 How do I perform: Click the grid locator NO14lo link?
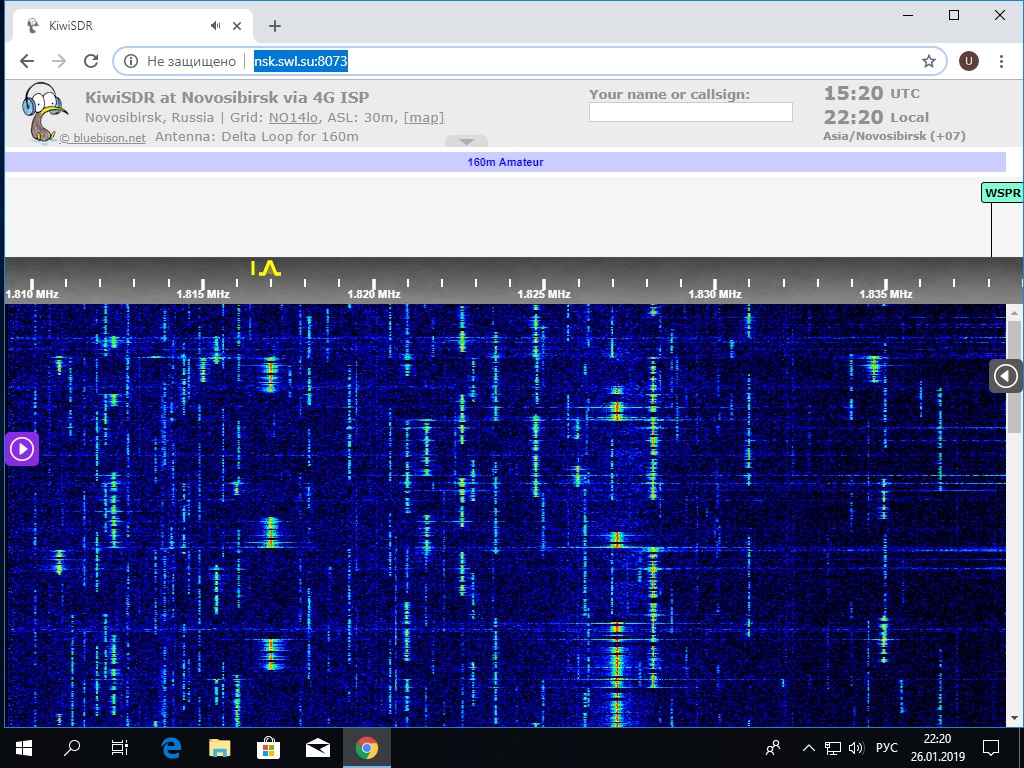pyautogui.click(x=273, y=117)
